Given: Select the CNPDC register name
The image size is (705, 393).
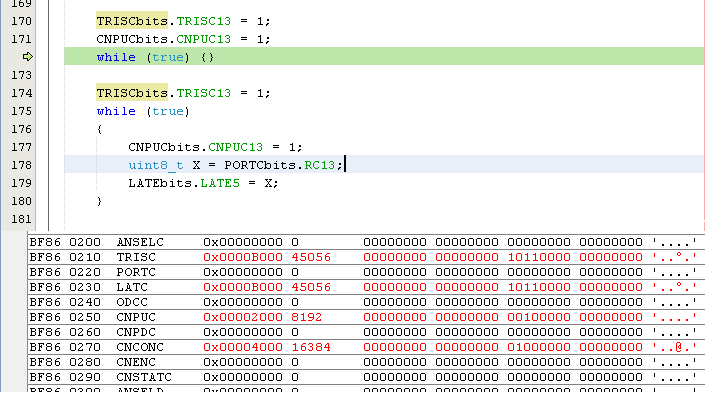Looking at the screenshot, I should [x=136, y=332].
